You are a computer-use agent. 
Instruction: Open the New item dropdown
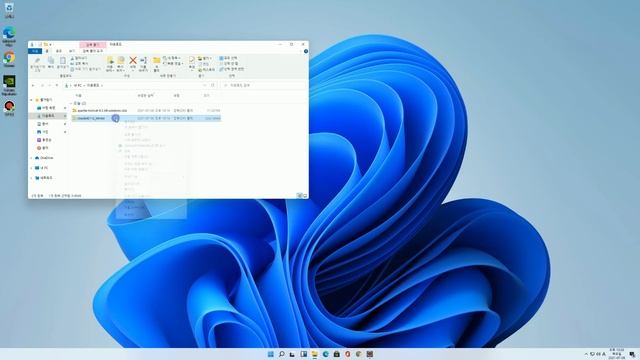click(172, 58)
